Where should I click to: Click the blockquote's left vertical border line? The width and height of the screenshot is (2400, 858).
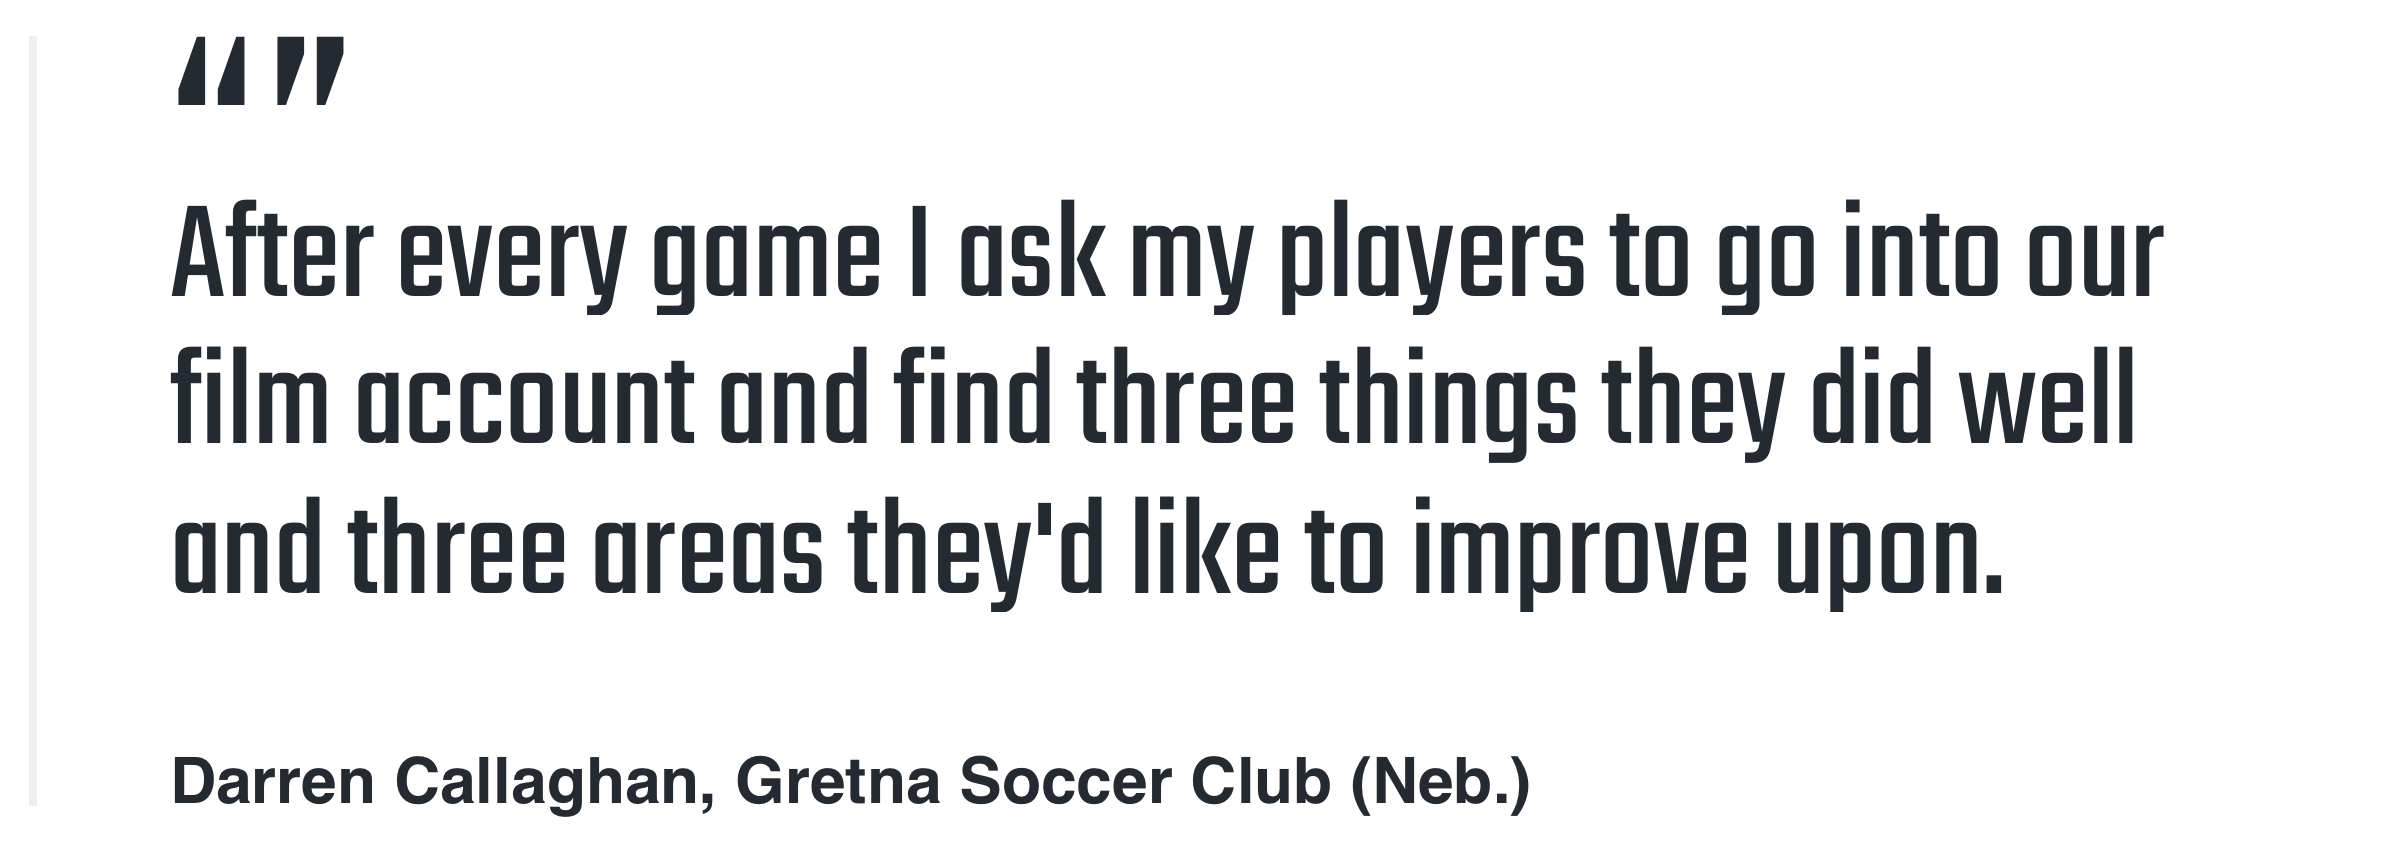33,420
